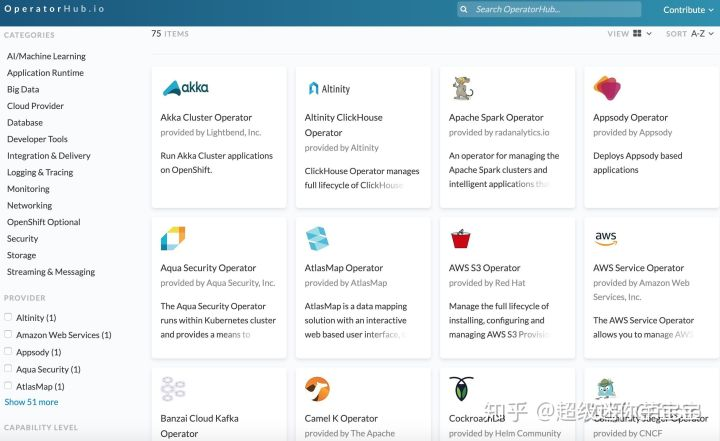This screenshot has width=720, height=441.
Task: Select the Cloud Provider category
Action: 35,106
